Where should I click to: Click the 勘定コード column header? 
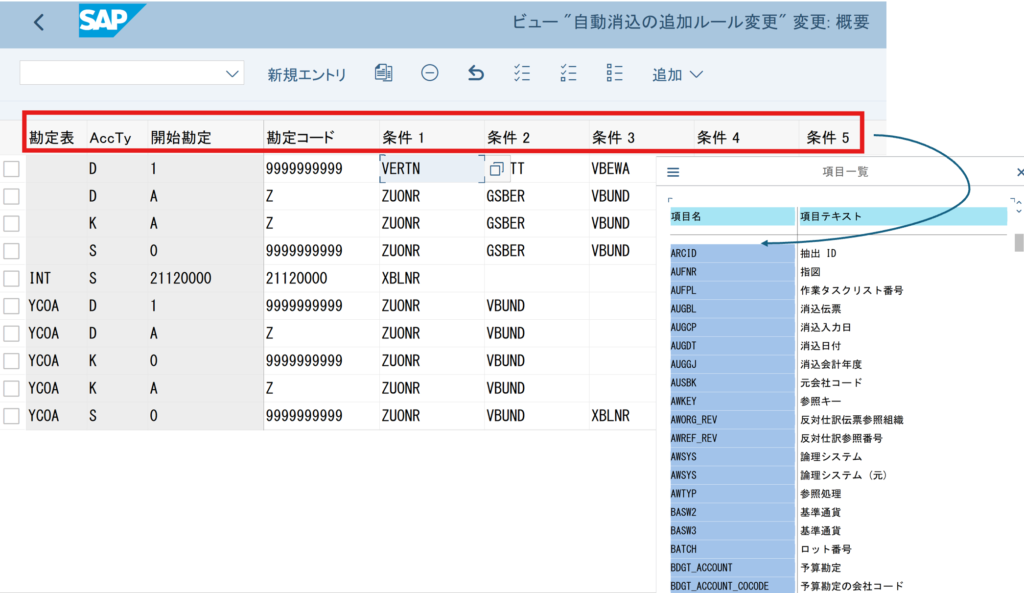tap(300, 138)
